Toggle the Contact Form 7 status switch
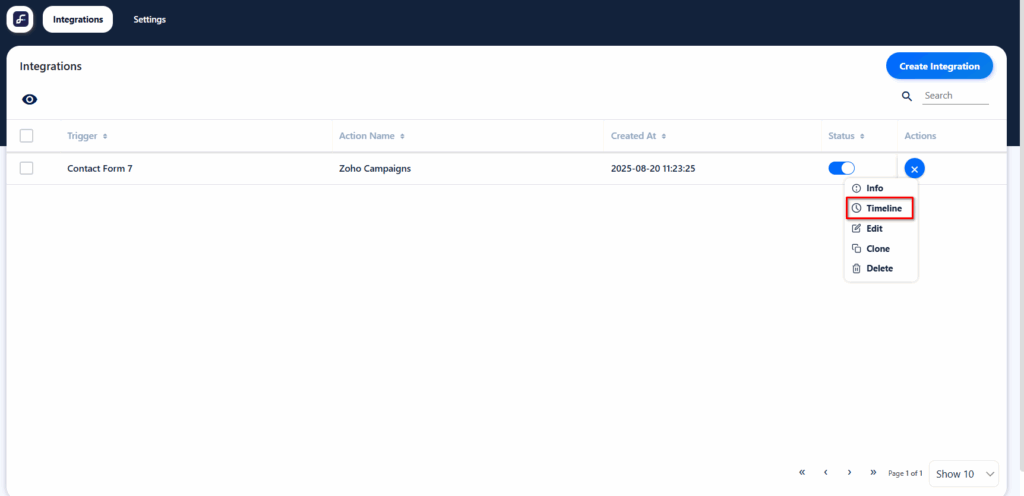Screen dimensions: 1024x496 (x=841, y=168)
